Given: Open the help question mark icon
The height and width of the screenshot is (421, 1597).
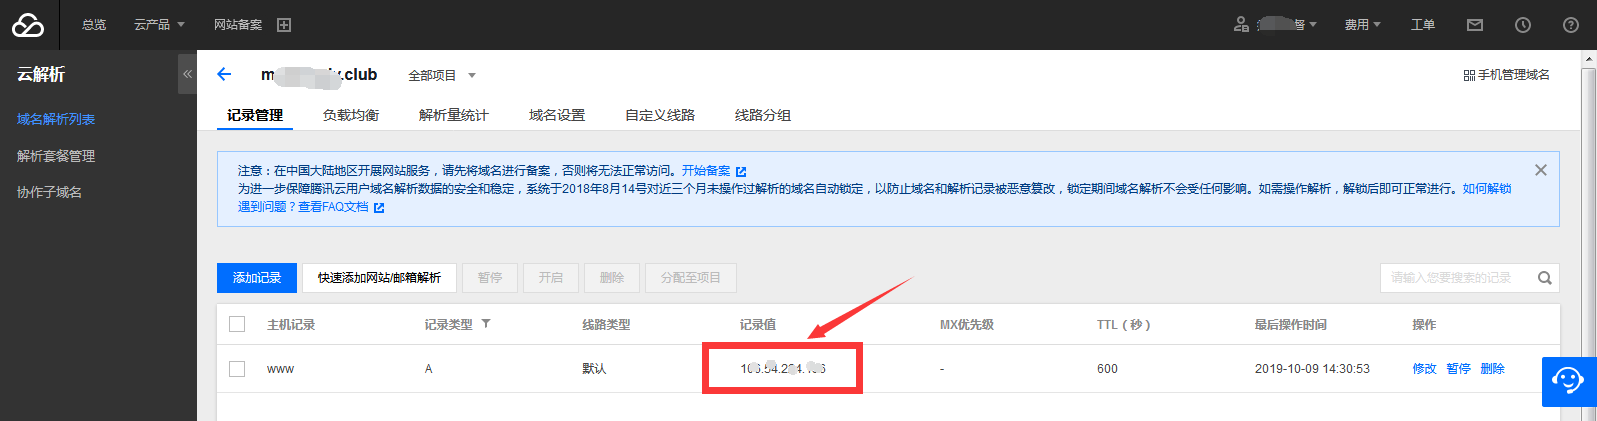Looking at the screenshot, I should click(x=1571, y=25).
